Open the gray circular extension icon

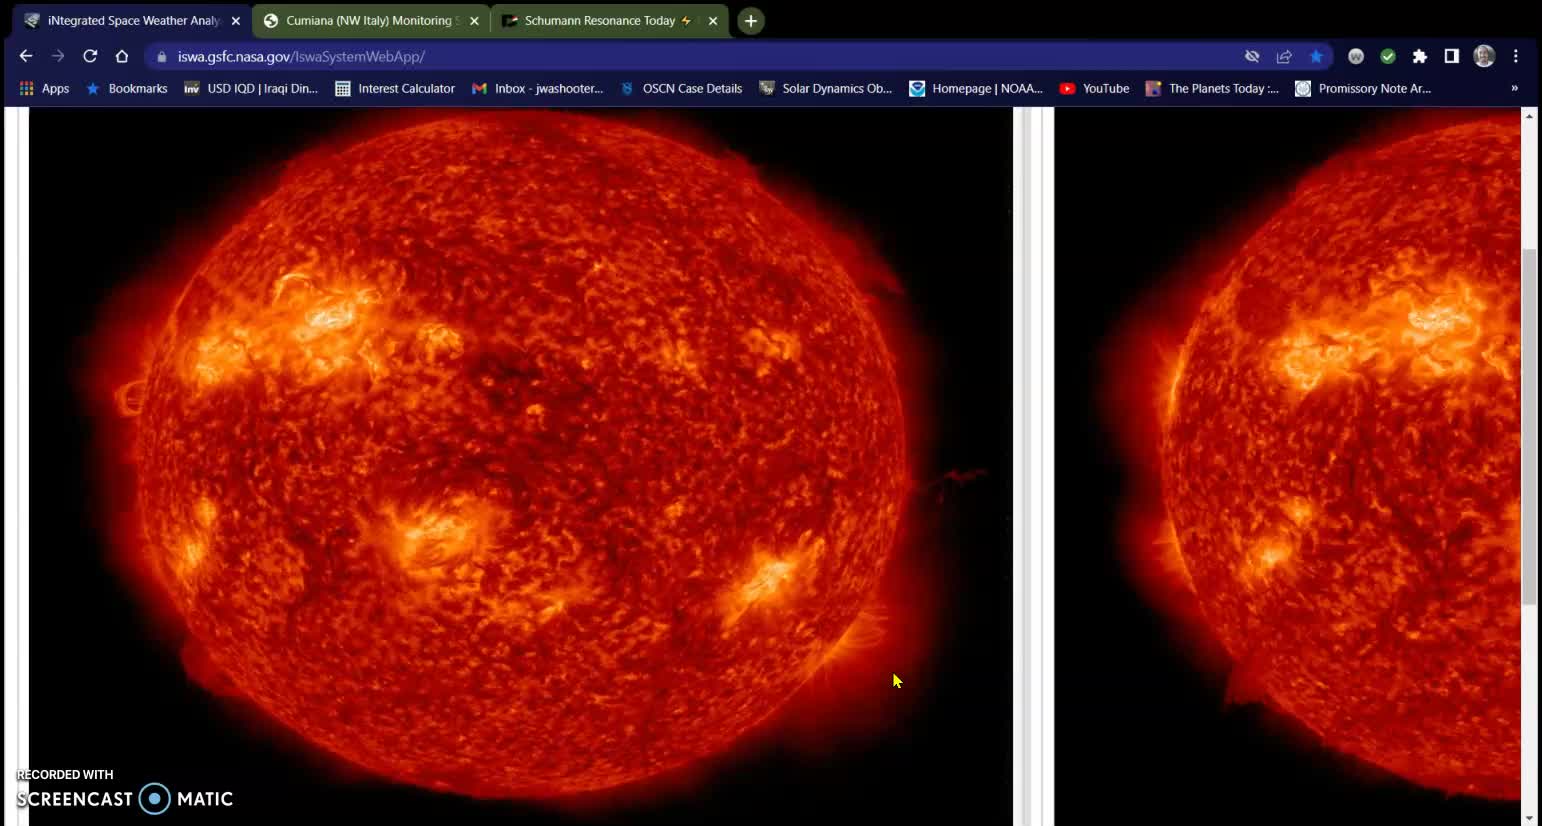1356,56
